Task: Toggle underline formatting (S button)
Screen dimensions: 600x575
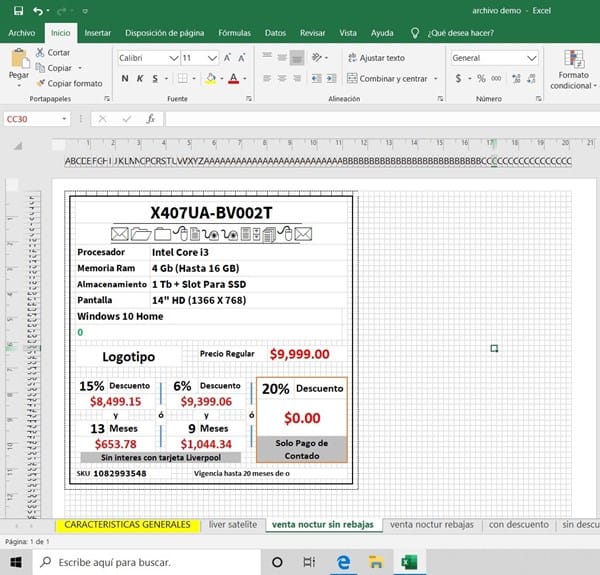Action: [x=155, y=78]
